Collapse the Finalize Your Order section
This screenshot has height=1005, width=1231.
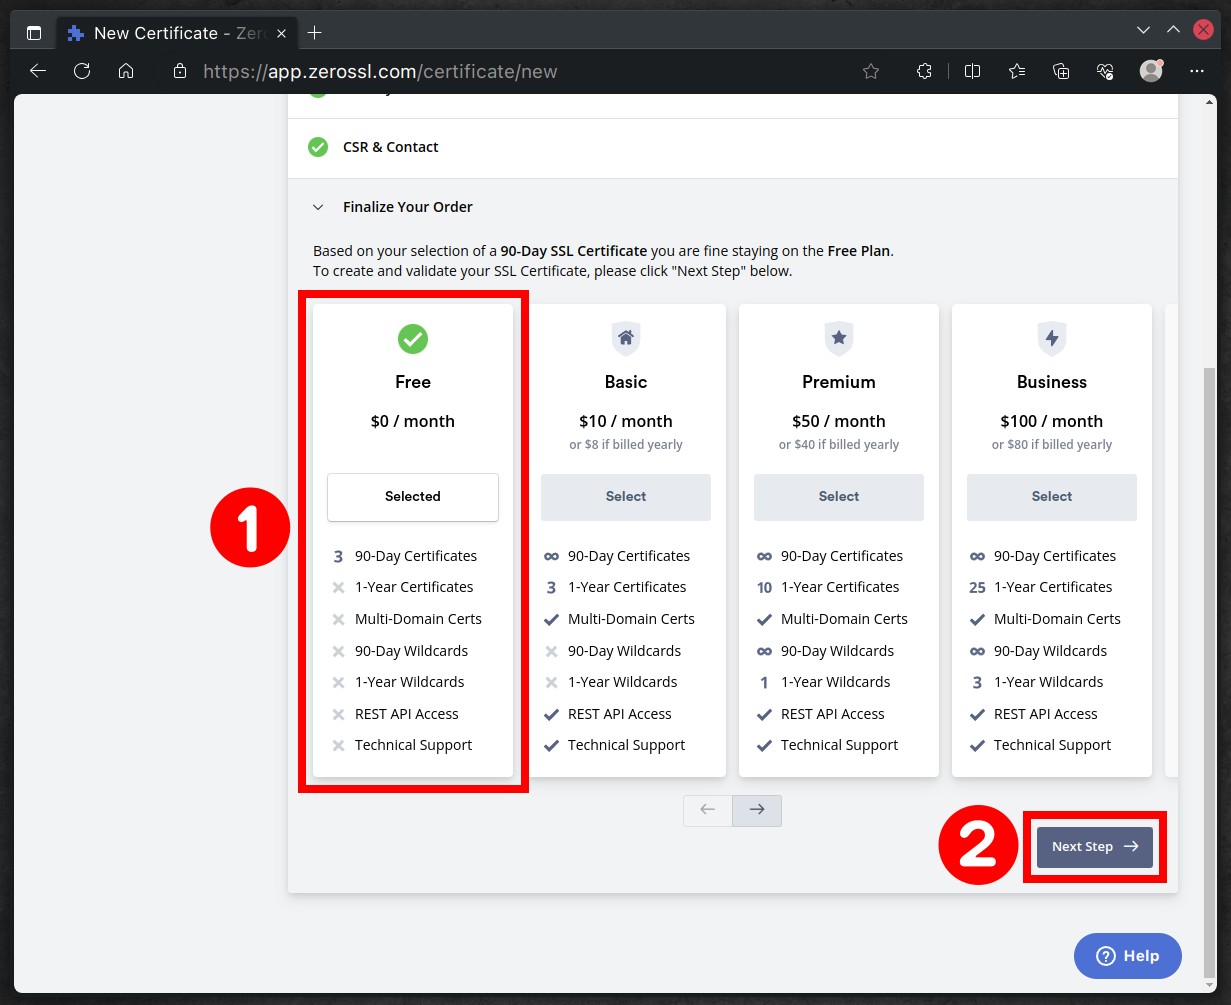click(x=318, y=207)
